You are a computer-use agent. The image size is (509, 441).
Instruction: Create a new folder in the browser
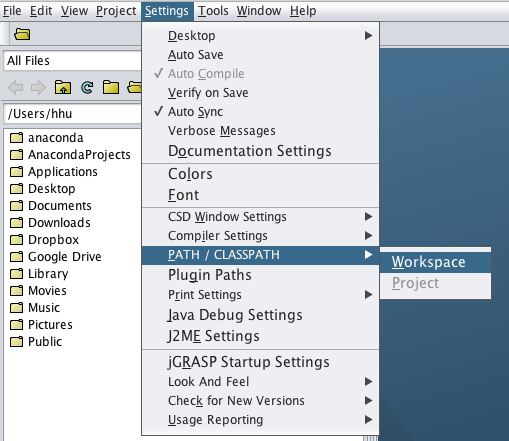click(111, 88)
